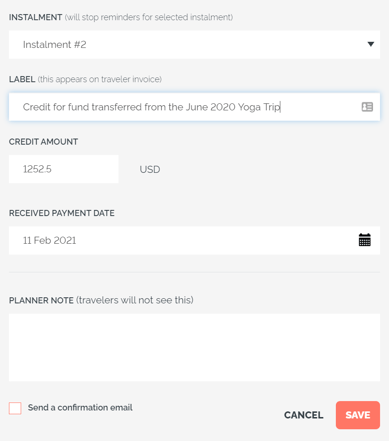Click into the Credit Amount field

(64, 169)
